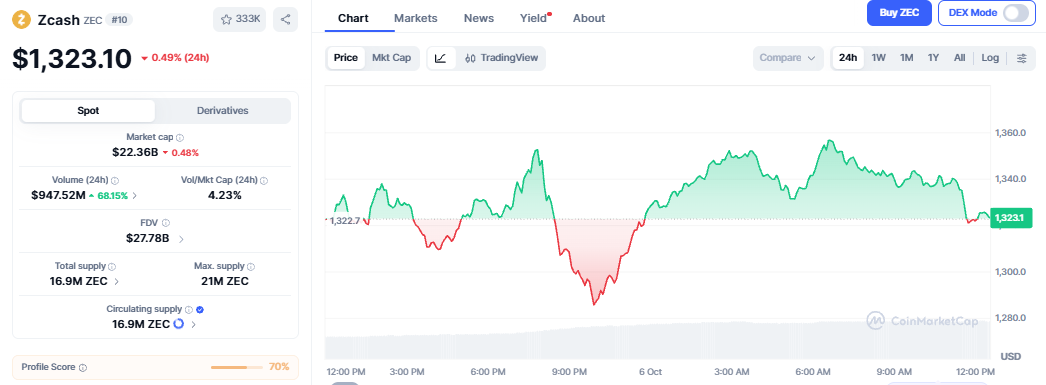This screenshot has width=1046, height=385.
Task: Select the Derivatives segment
Action: (x=222, y=111)
